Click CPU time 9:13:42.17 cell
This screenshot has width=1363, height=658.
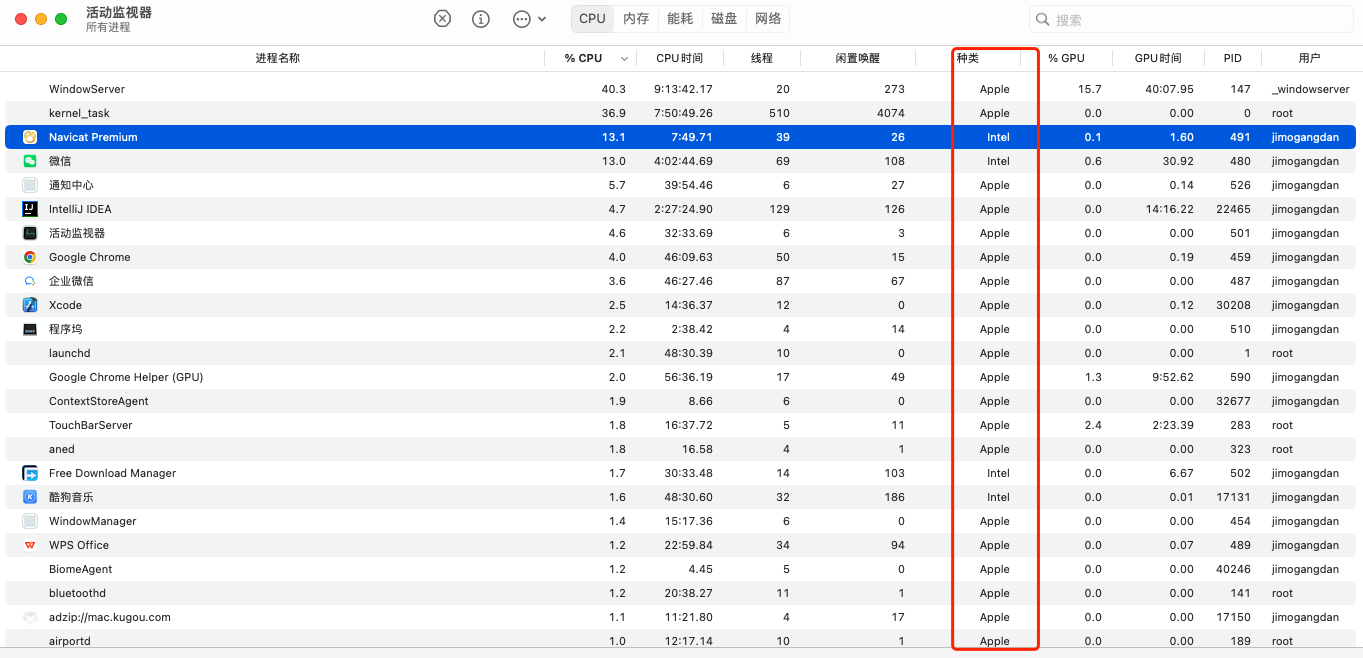[683, 89]
